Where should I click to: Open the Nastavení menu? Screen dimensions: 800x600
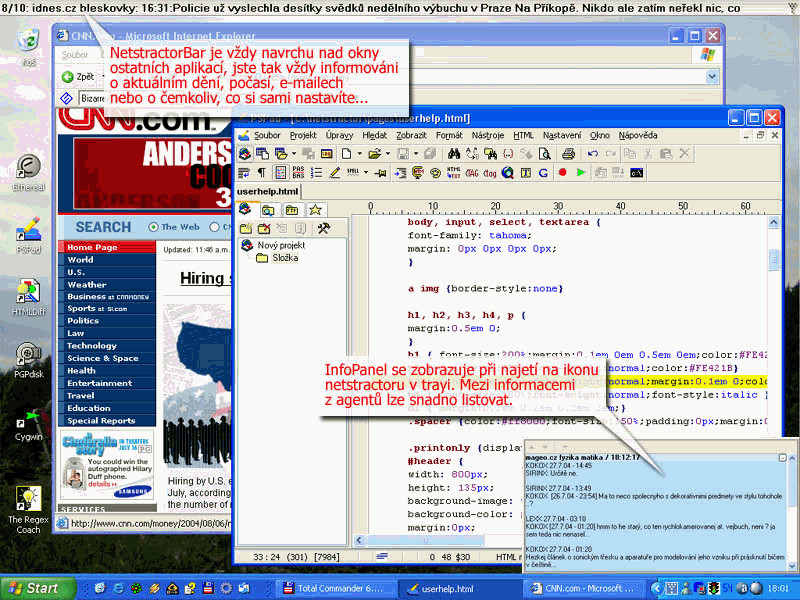point(562,135)
